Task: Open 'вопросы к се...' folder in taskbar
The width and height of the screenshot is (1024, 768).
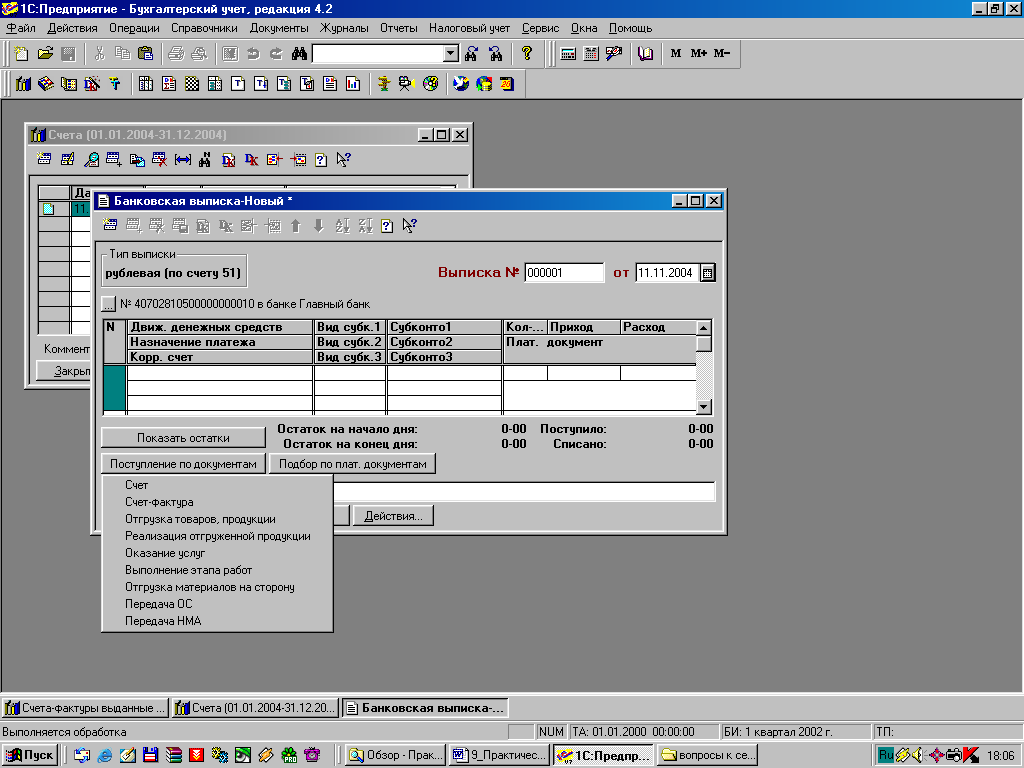Action: tap(708, 756)
